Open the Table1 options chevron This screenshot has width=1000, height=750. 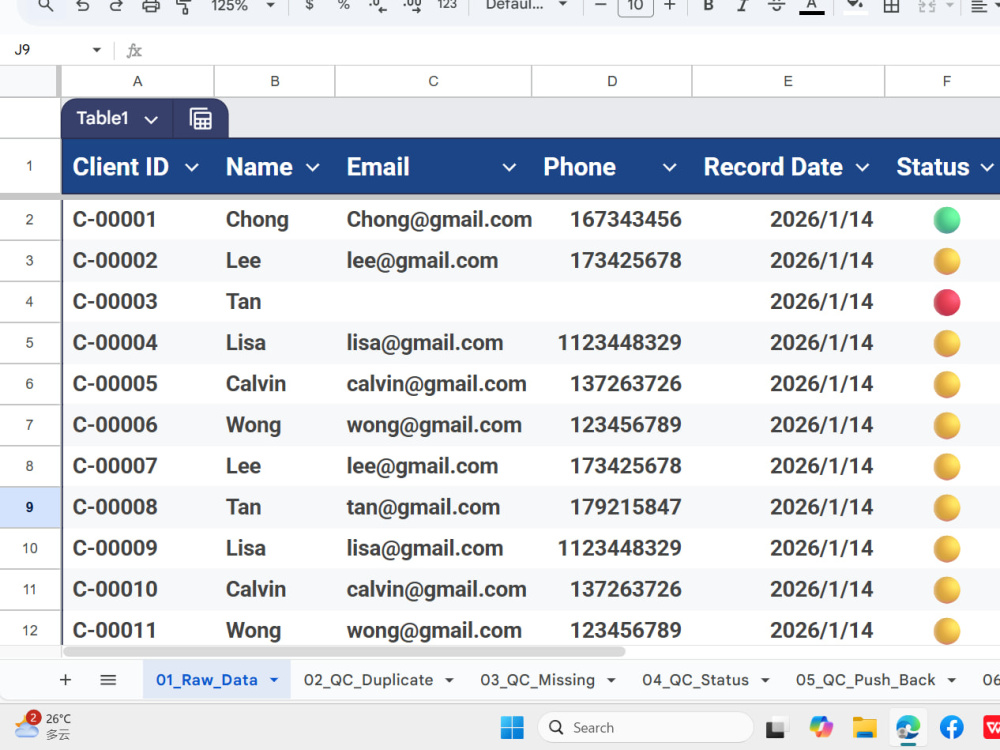[x=151, y=119]
